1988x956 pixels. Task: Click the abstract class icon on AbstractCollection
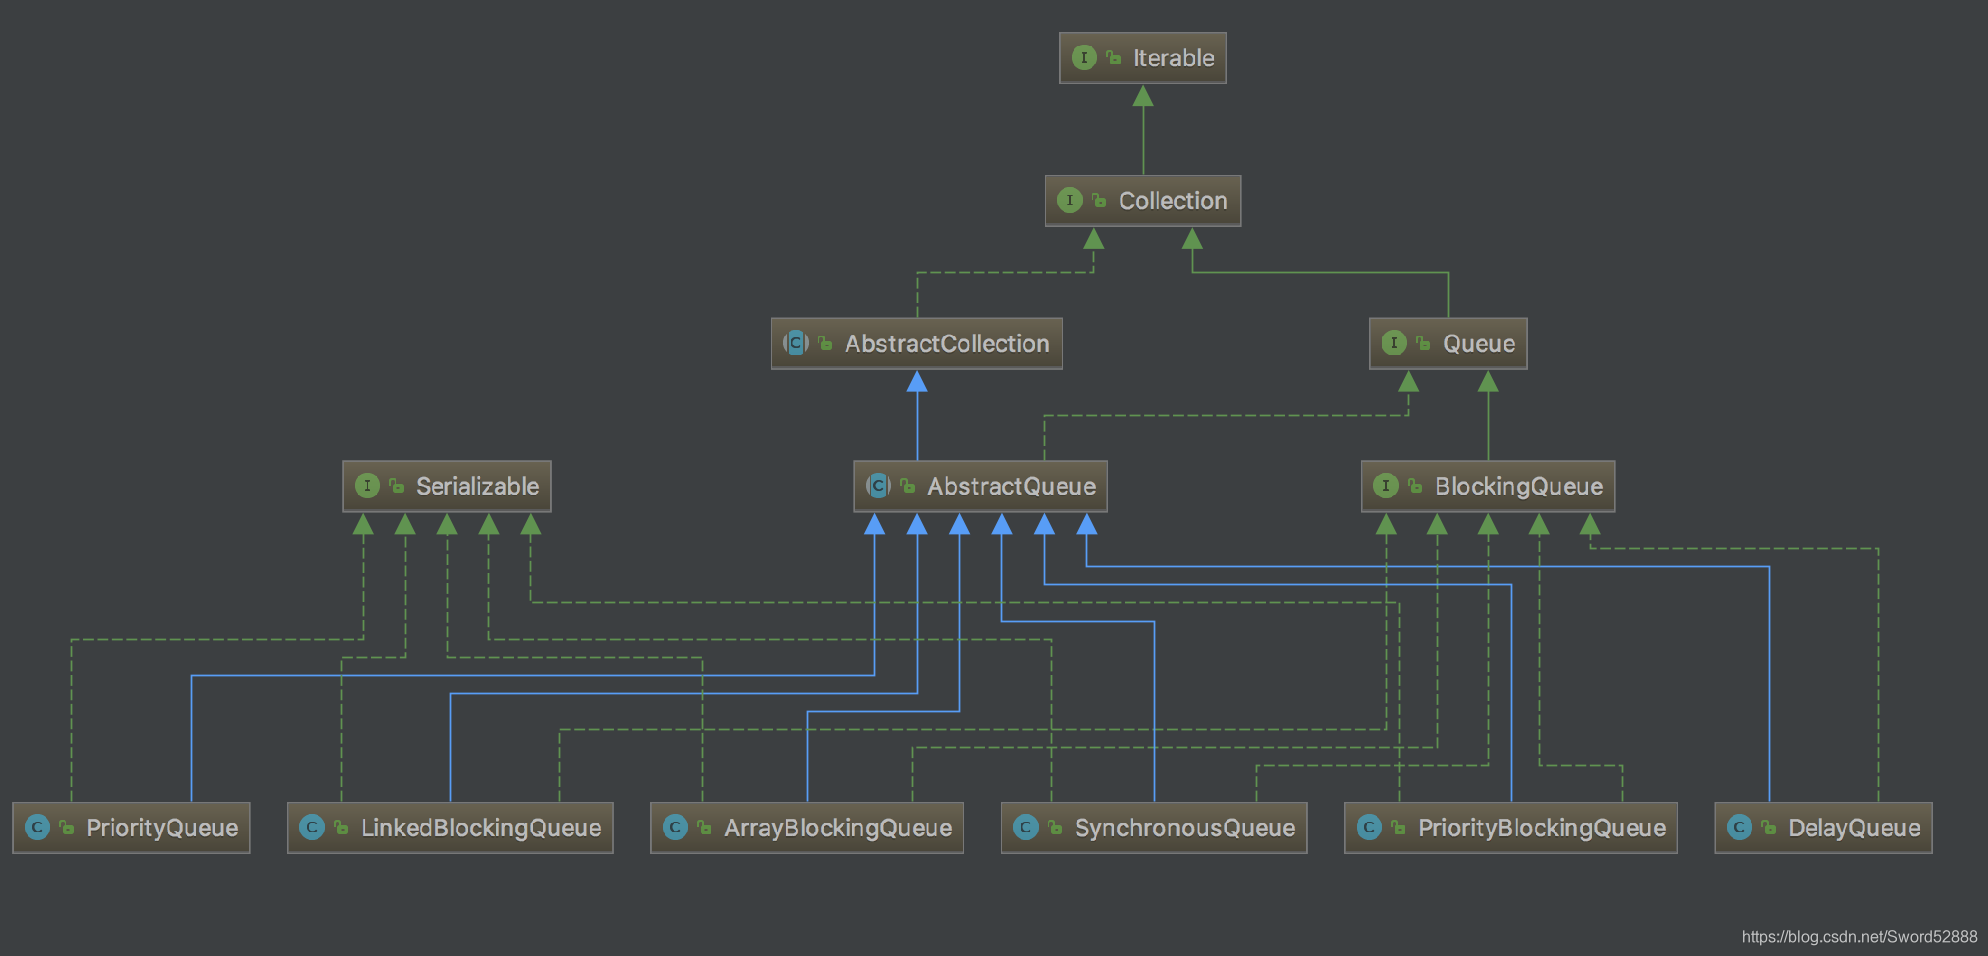pyautogui.click(x=796, y=343)
